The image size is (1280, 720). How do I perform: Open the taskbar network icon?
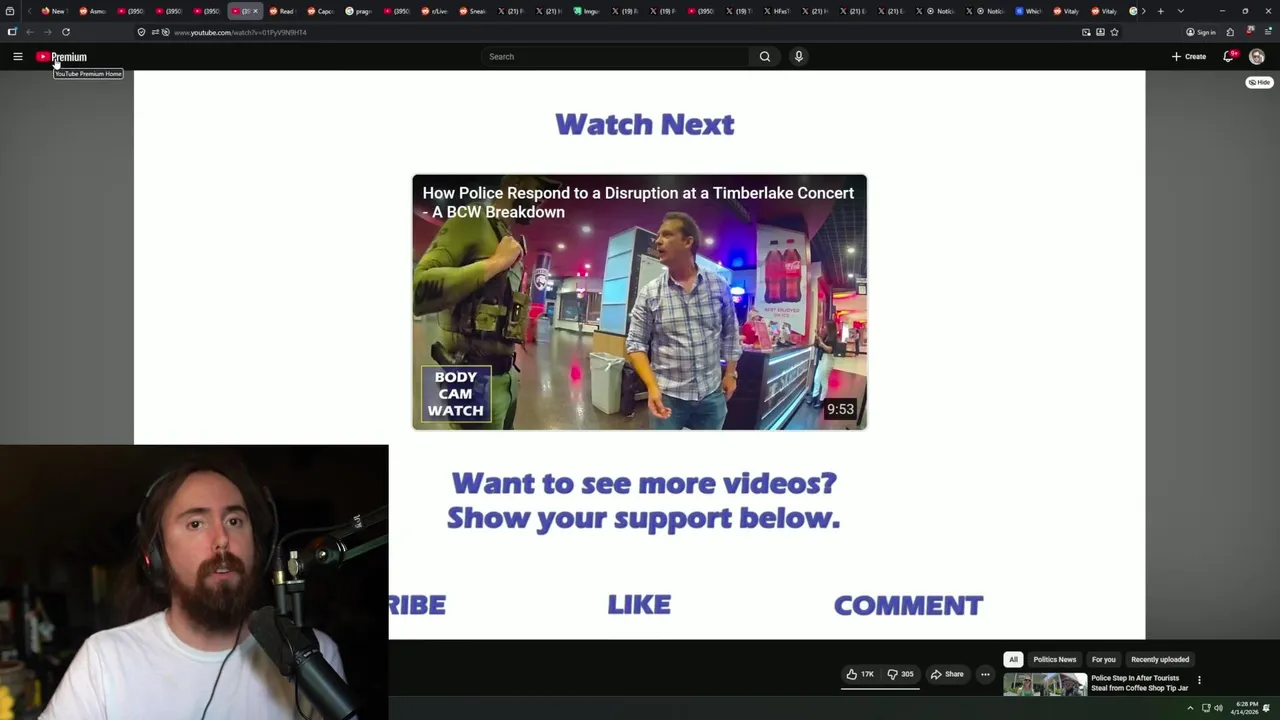point(1206,708)
